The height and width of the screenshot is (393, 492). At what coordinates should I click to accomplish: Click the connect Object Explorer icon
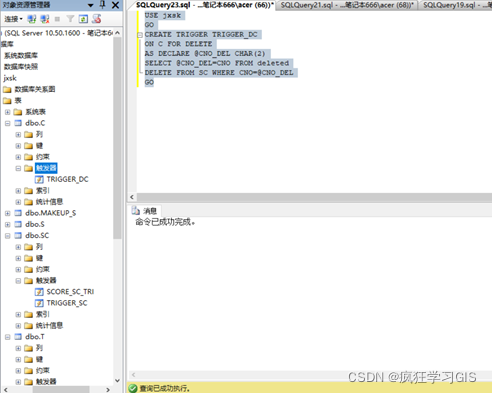tap(32, 19)
